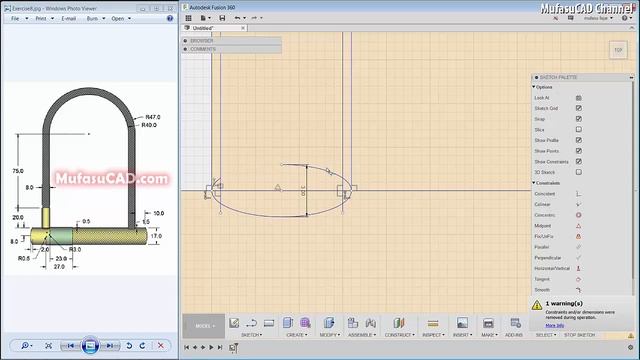Click the More Info link in warning
Image resolution: width=640 pixels, height=360 pixels.
(x=555, y=325)
